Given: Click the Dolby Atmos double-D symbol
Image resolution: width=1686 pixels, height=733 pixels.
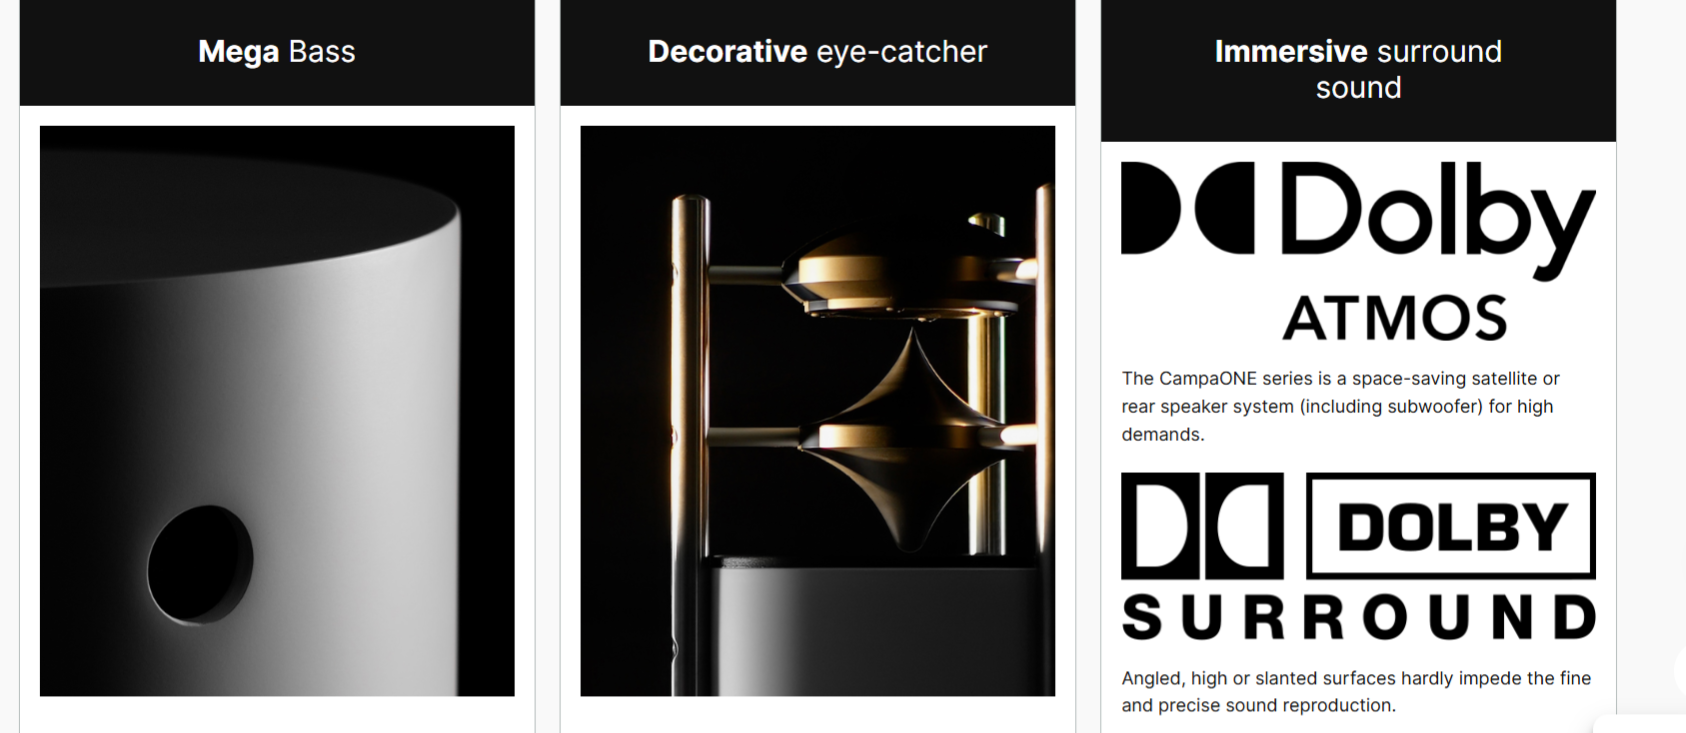Looking at the screenshot, I should coord(1187,208).
